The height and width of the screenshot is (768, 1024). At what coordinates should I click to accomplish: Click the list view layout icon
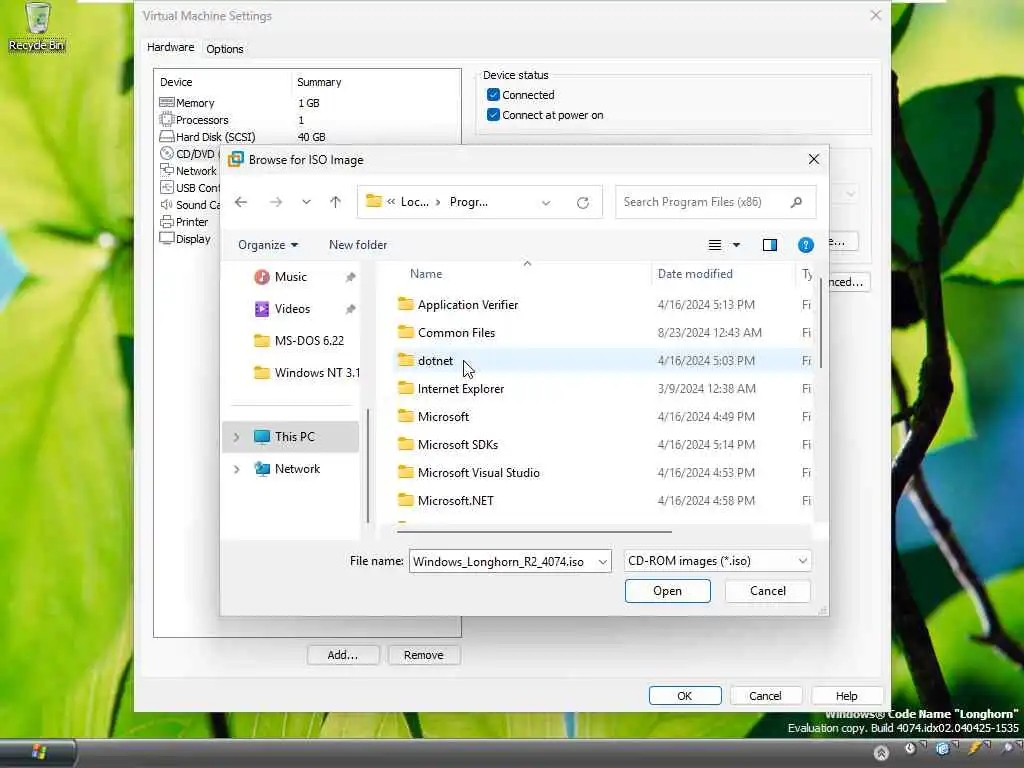click(715, 245)
